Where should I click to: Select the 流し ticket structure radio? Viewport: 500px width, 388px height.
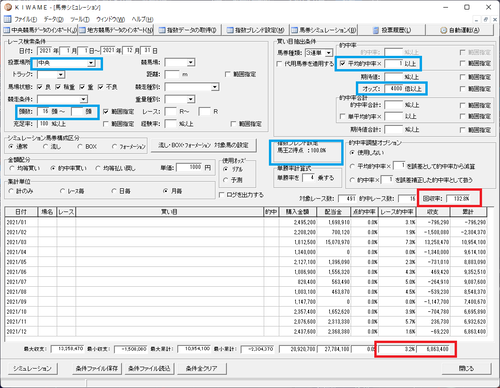[45, 146]
